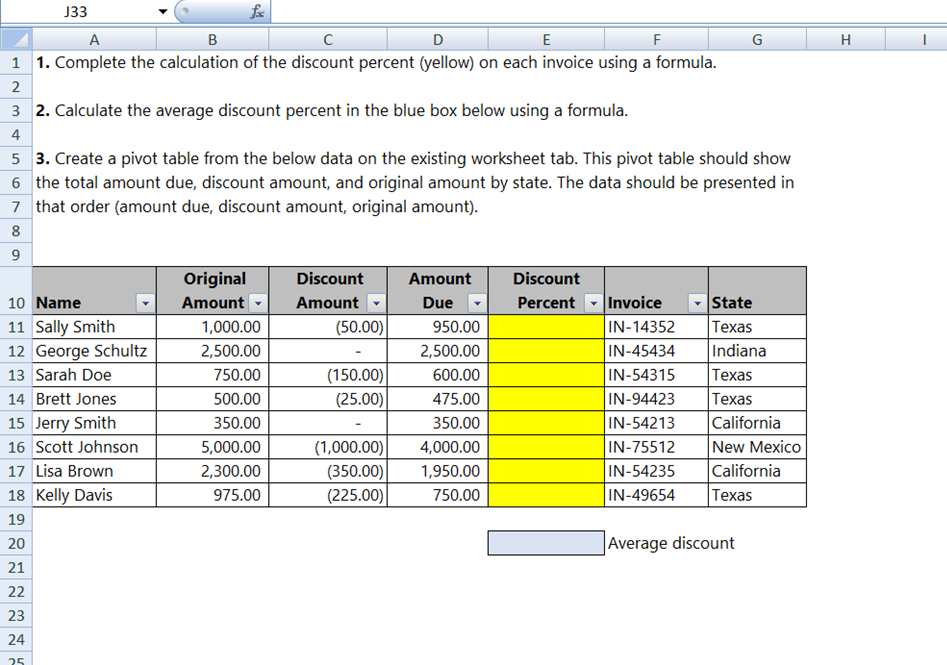Select the blue Average discount cell
Screen dimensions: 947x665
[x=545, y=542]
